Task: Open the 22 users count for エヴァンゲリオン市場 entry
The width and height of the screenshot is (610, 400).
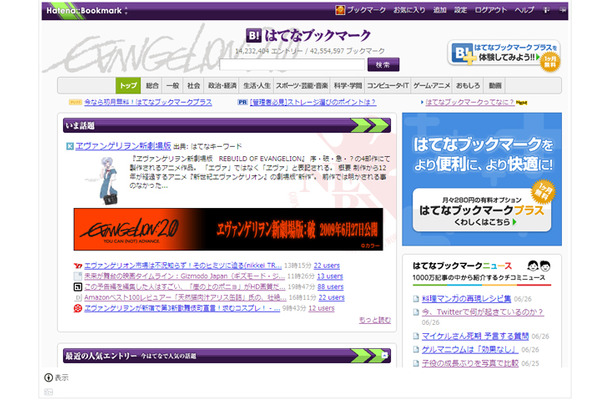Action: point(327,266)
